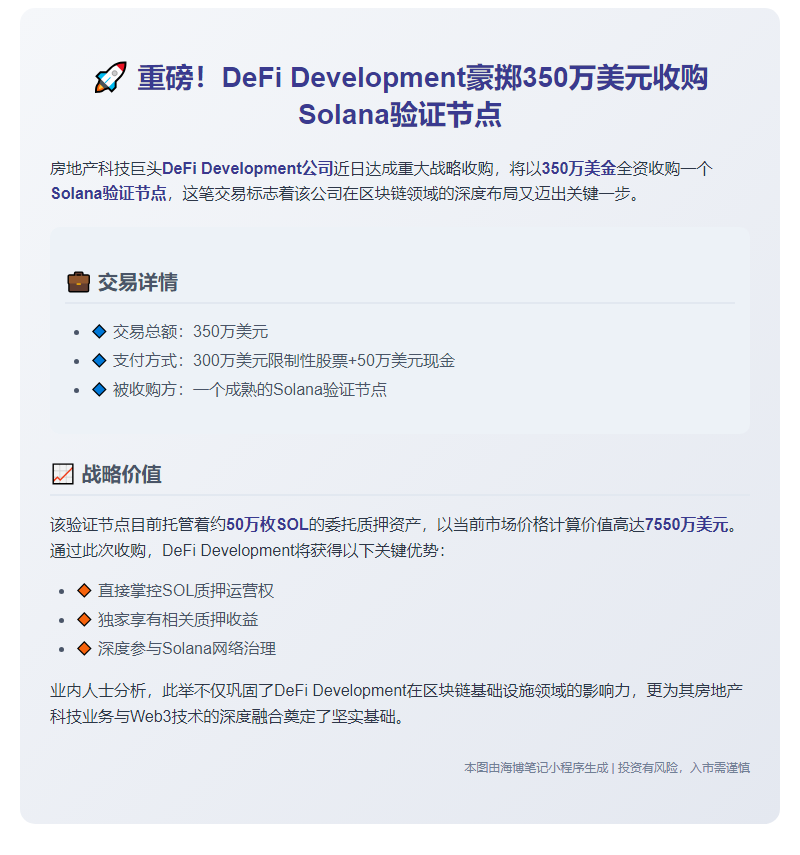Click the list item 直接掌控SOL质押运营权

(x=186, y=591)
